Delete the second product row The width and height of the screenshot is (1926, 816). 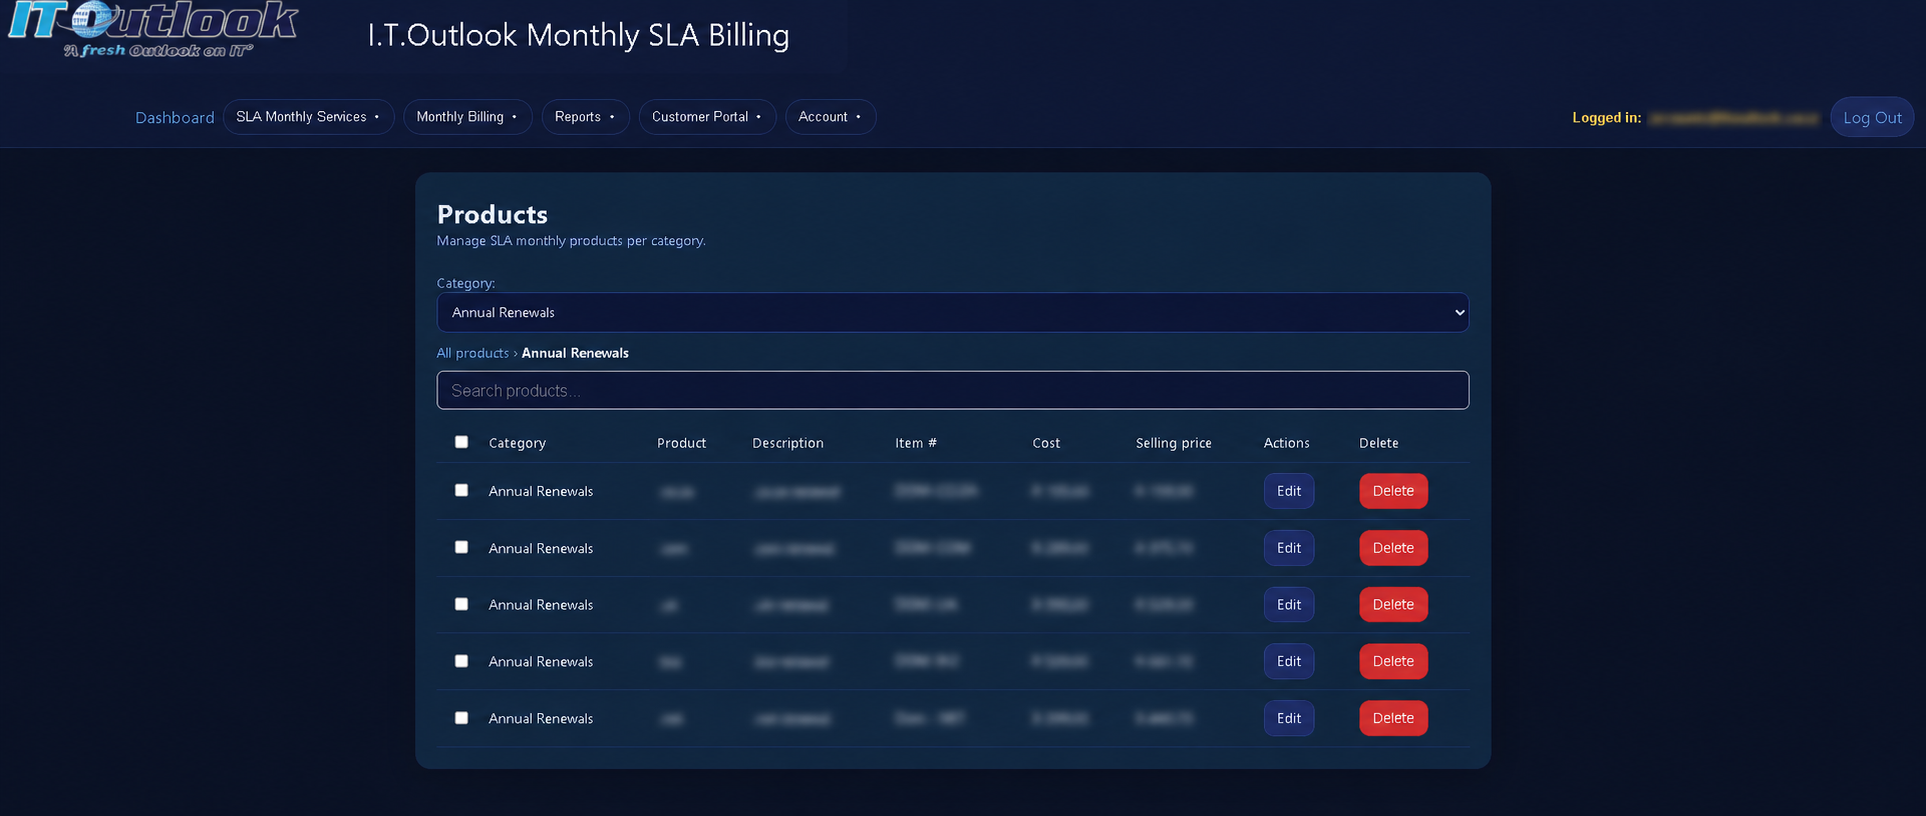tap(1393, 548)
